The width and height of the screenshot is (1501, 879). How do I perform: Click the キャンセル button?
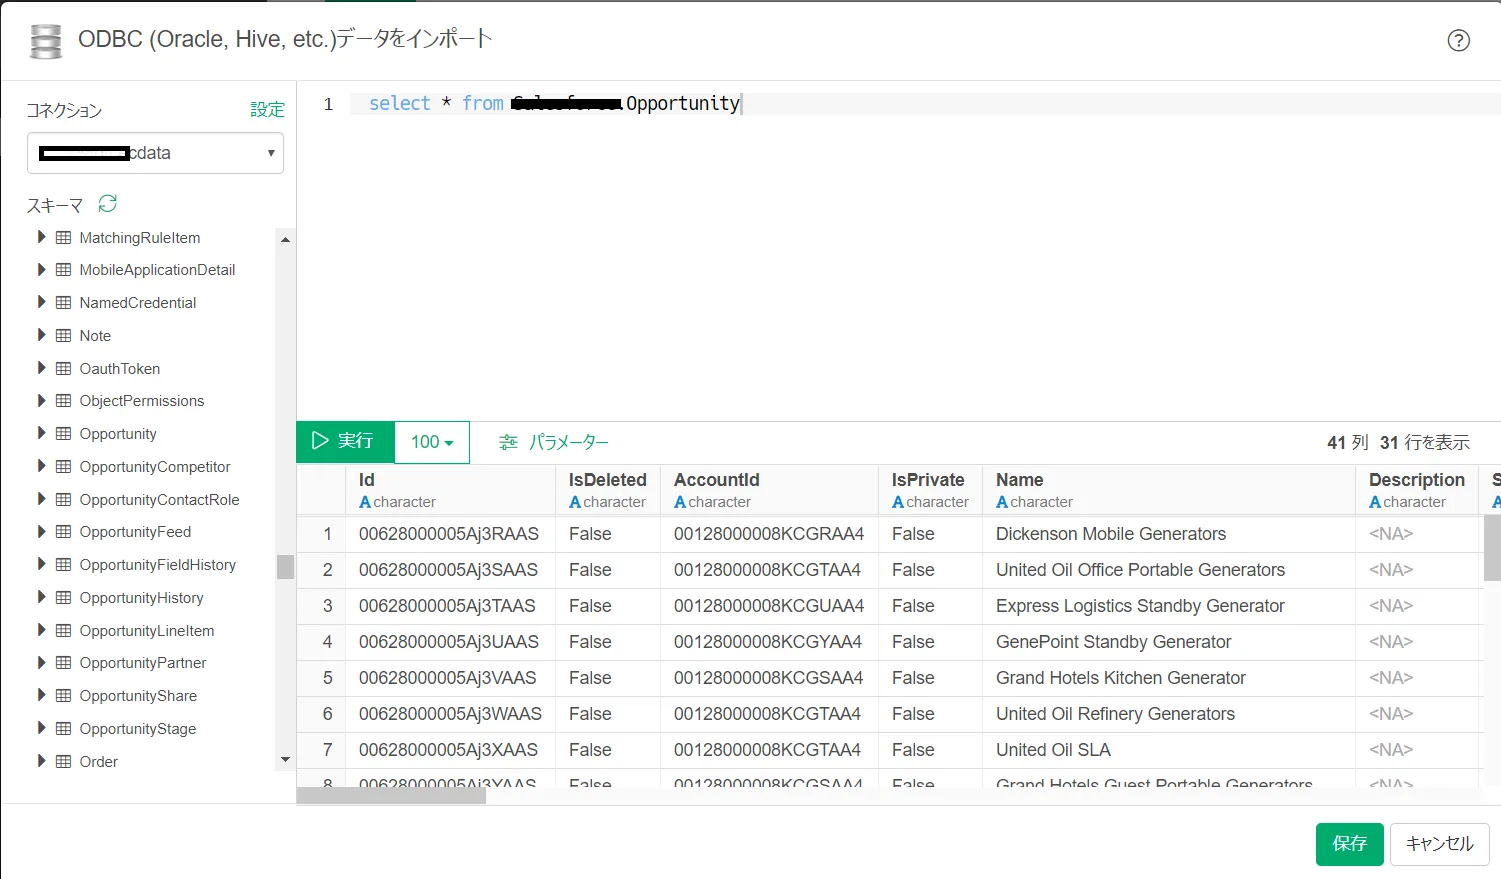tap(1438, 843)
